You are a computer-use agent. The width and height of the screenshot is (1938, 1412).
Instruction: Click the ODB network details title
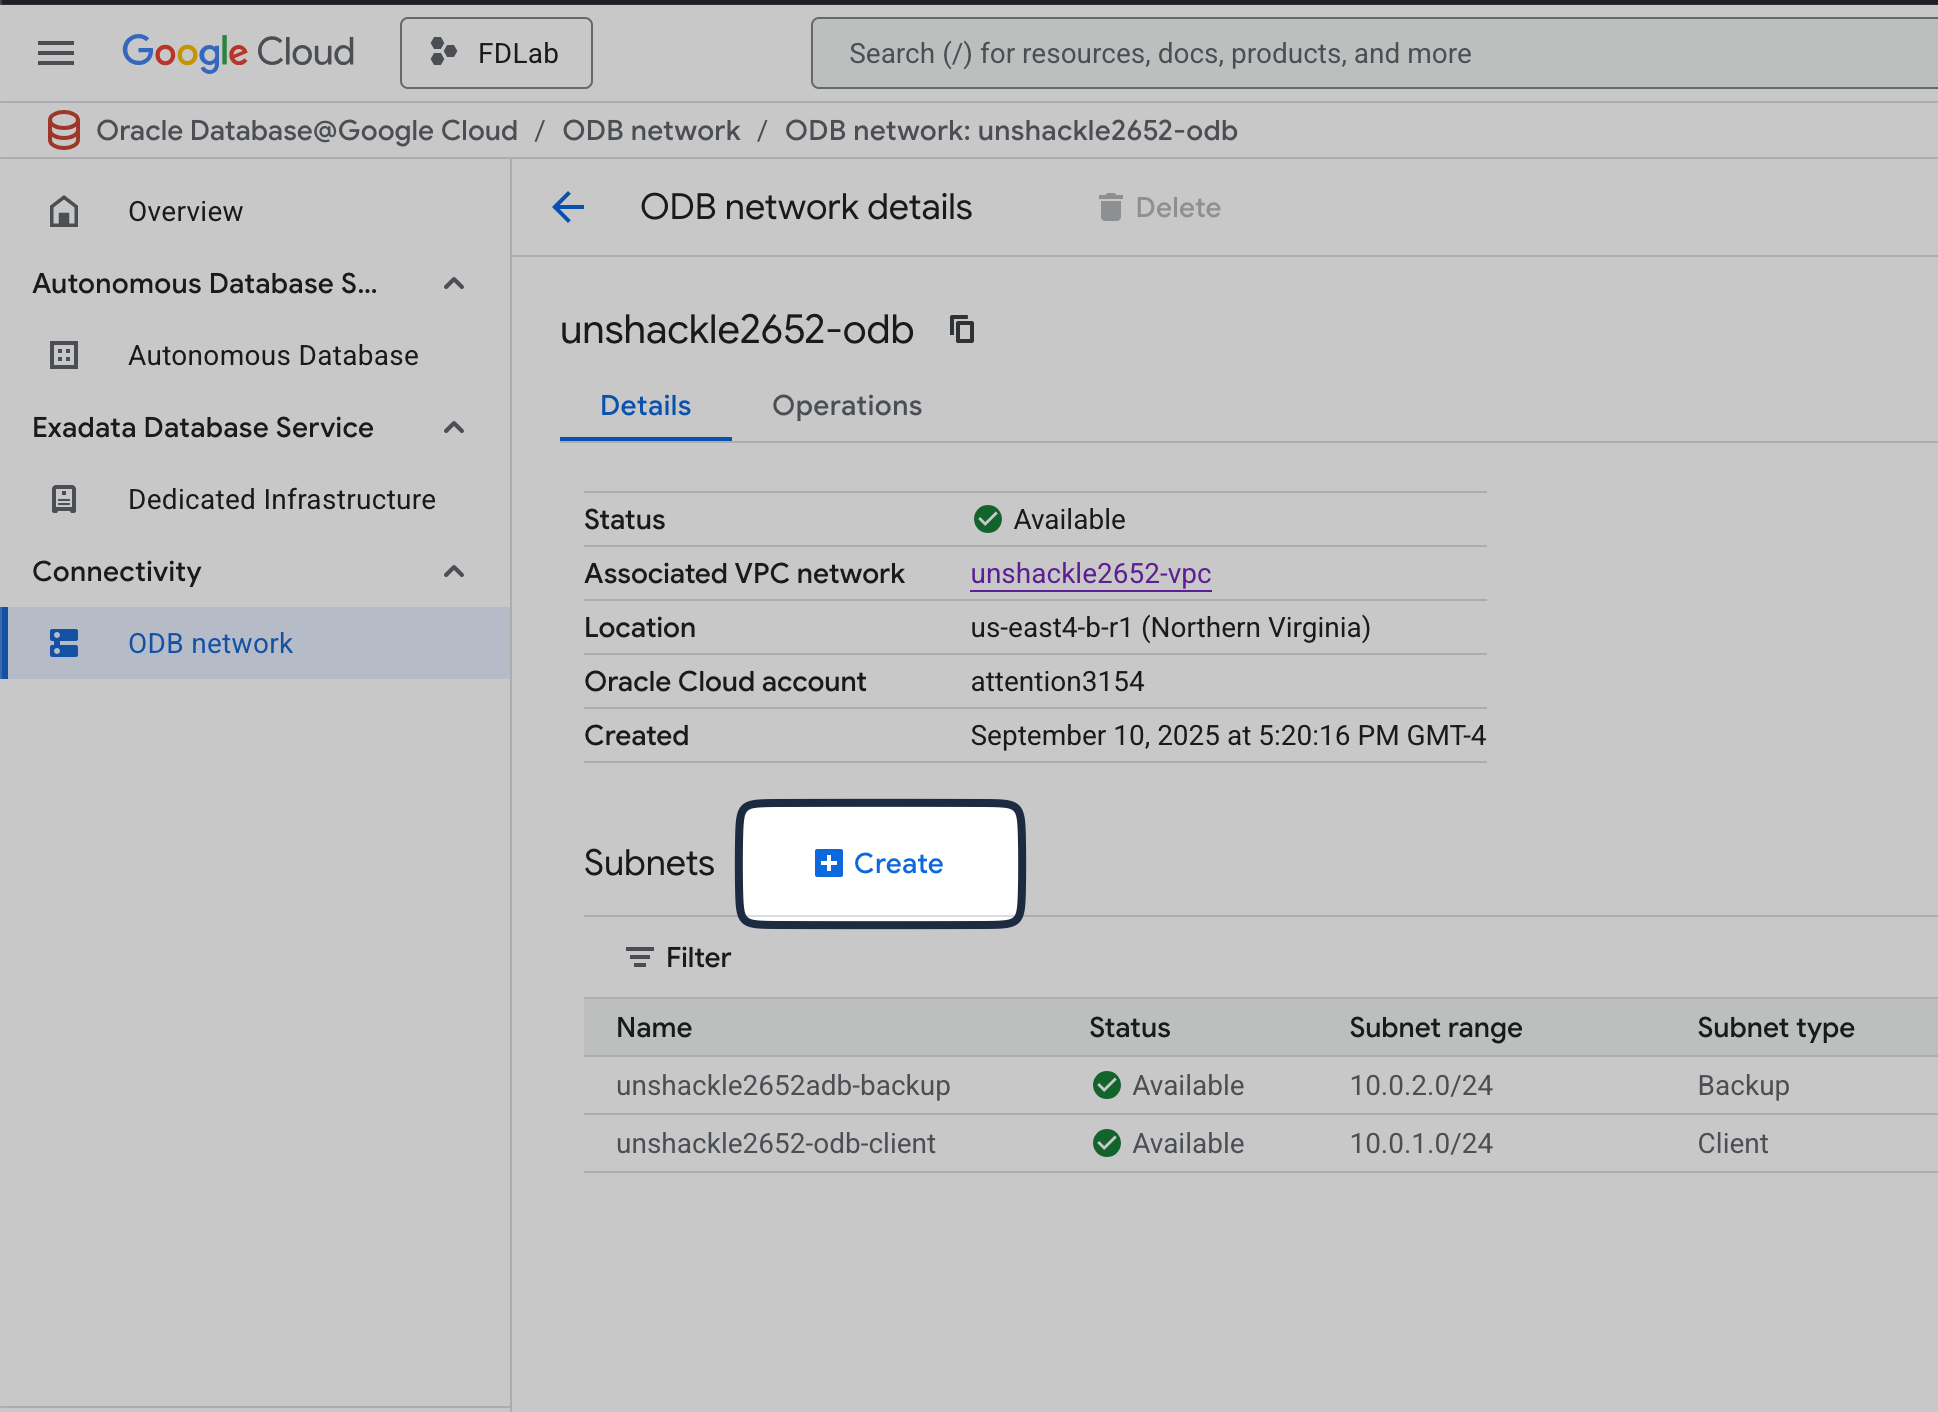[x=806, y=207]
